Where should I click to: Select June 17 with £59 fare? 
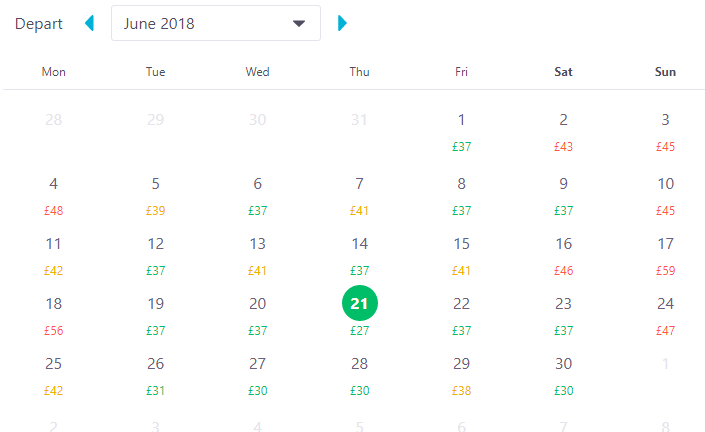tap(665, 254)
